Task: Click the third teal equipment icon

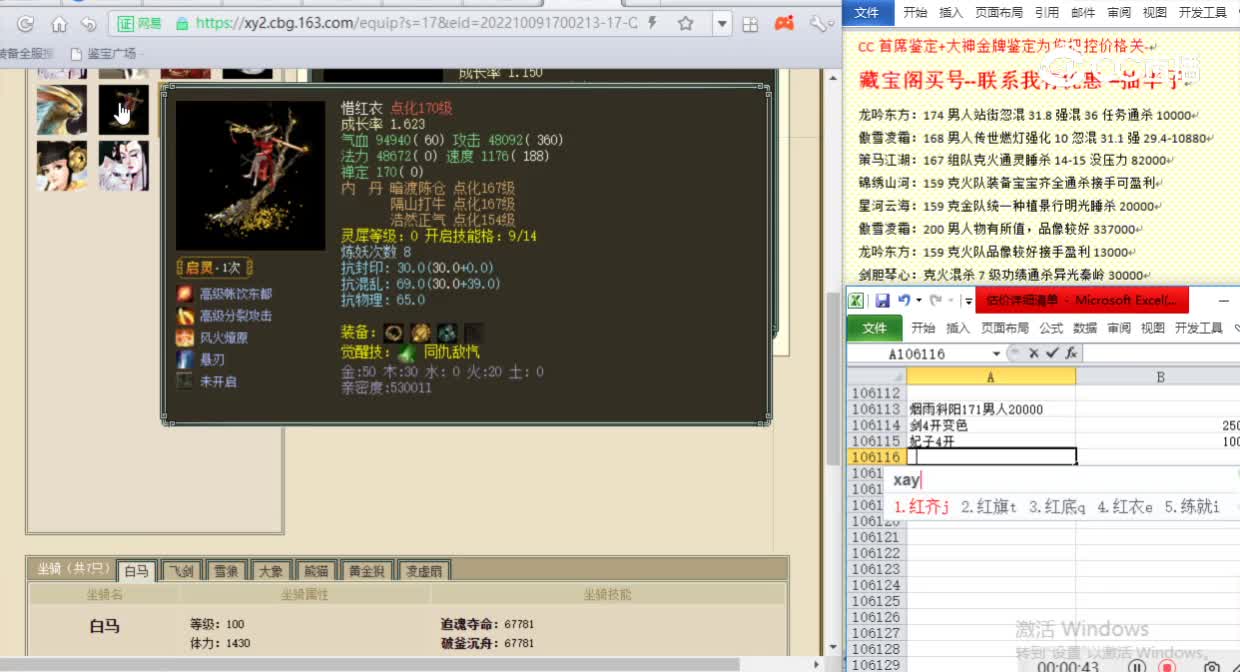Action: (448, 332)
